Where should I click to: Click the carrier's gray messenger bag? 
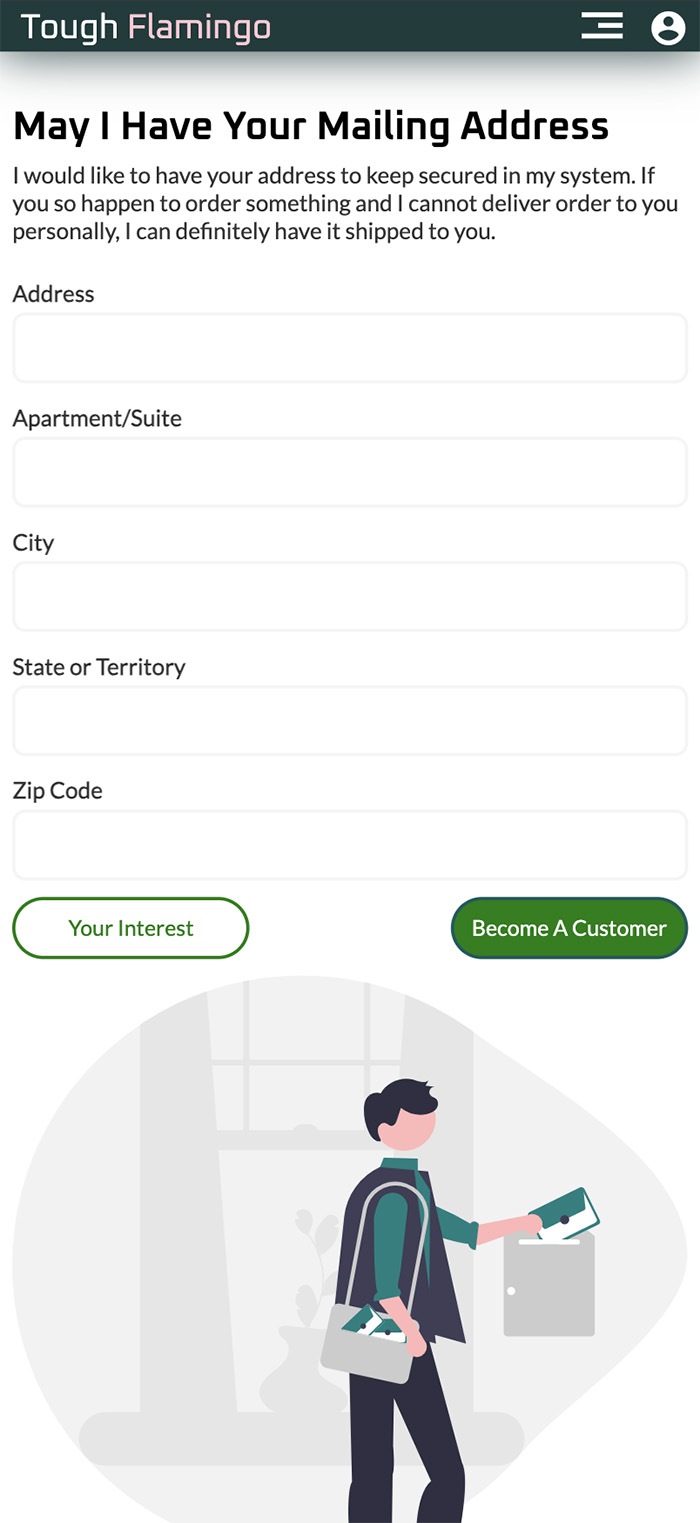pos(367,1345)
